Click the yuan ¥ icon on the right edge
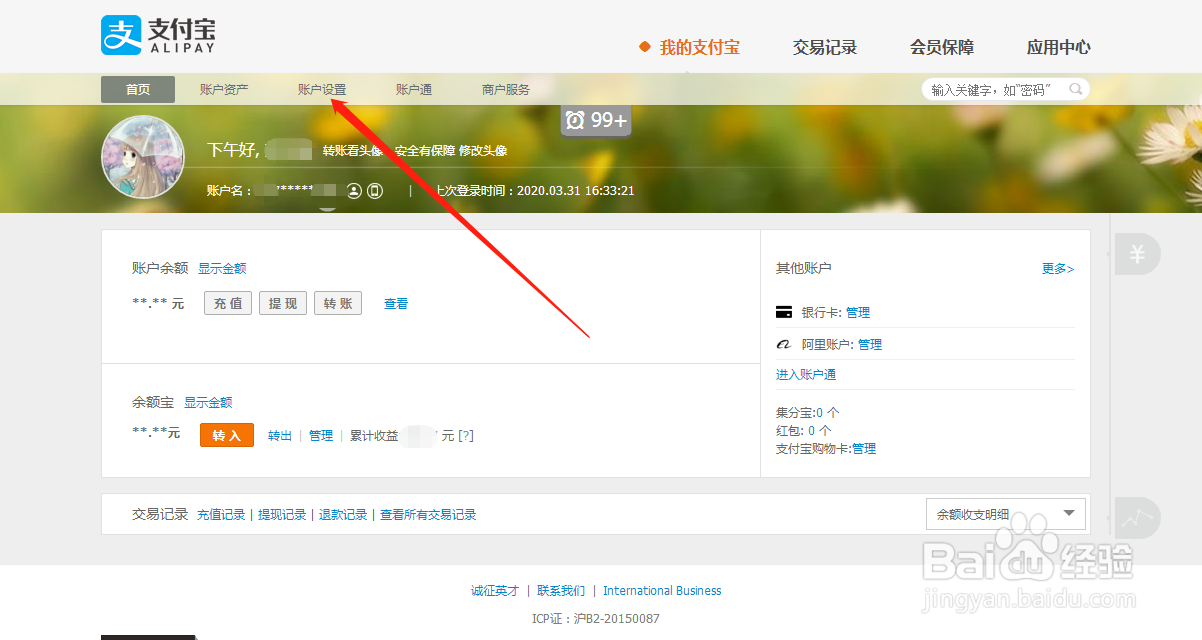 1137,255
